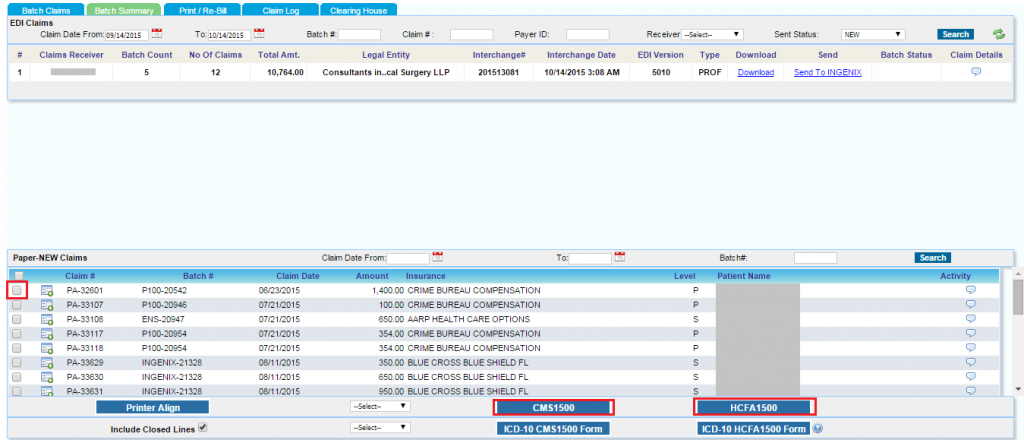Open the Select dropdown beside Include Closed Lines

click(380, 428)
